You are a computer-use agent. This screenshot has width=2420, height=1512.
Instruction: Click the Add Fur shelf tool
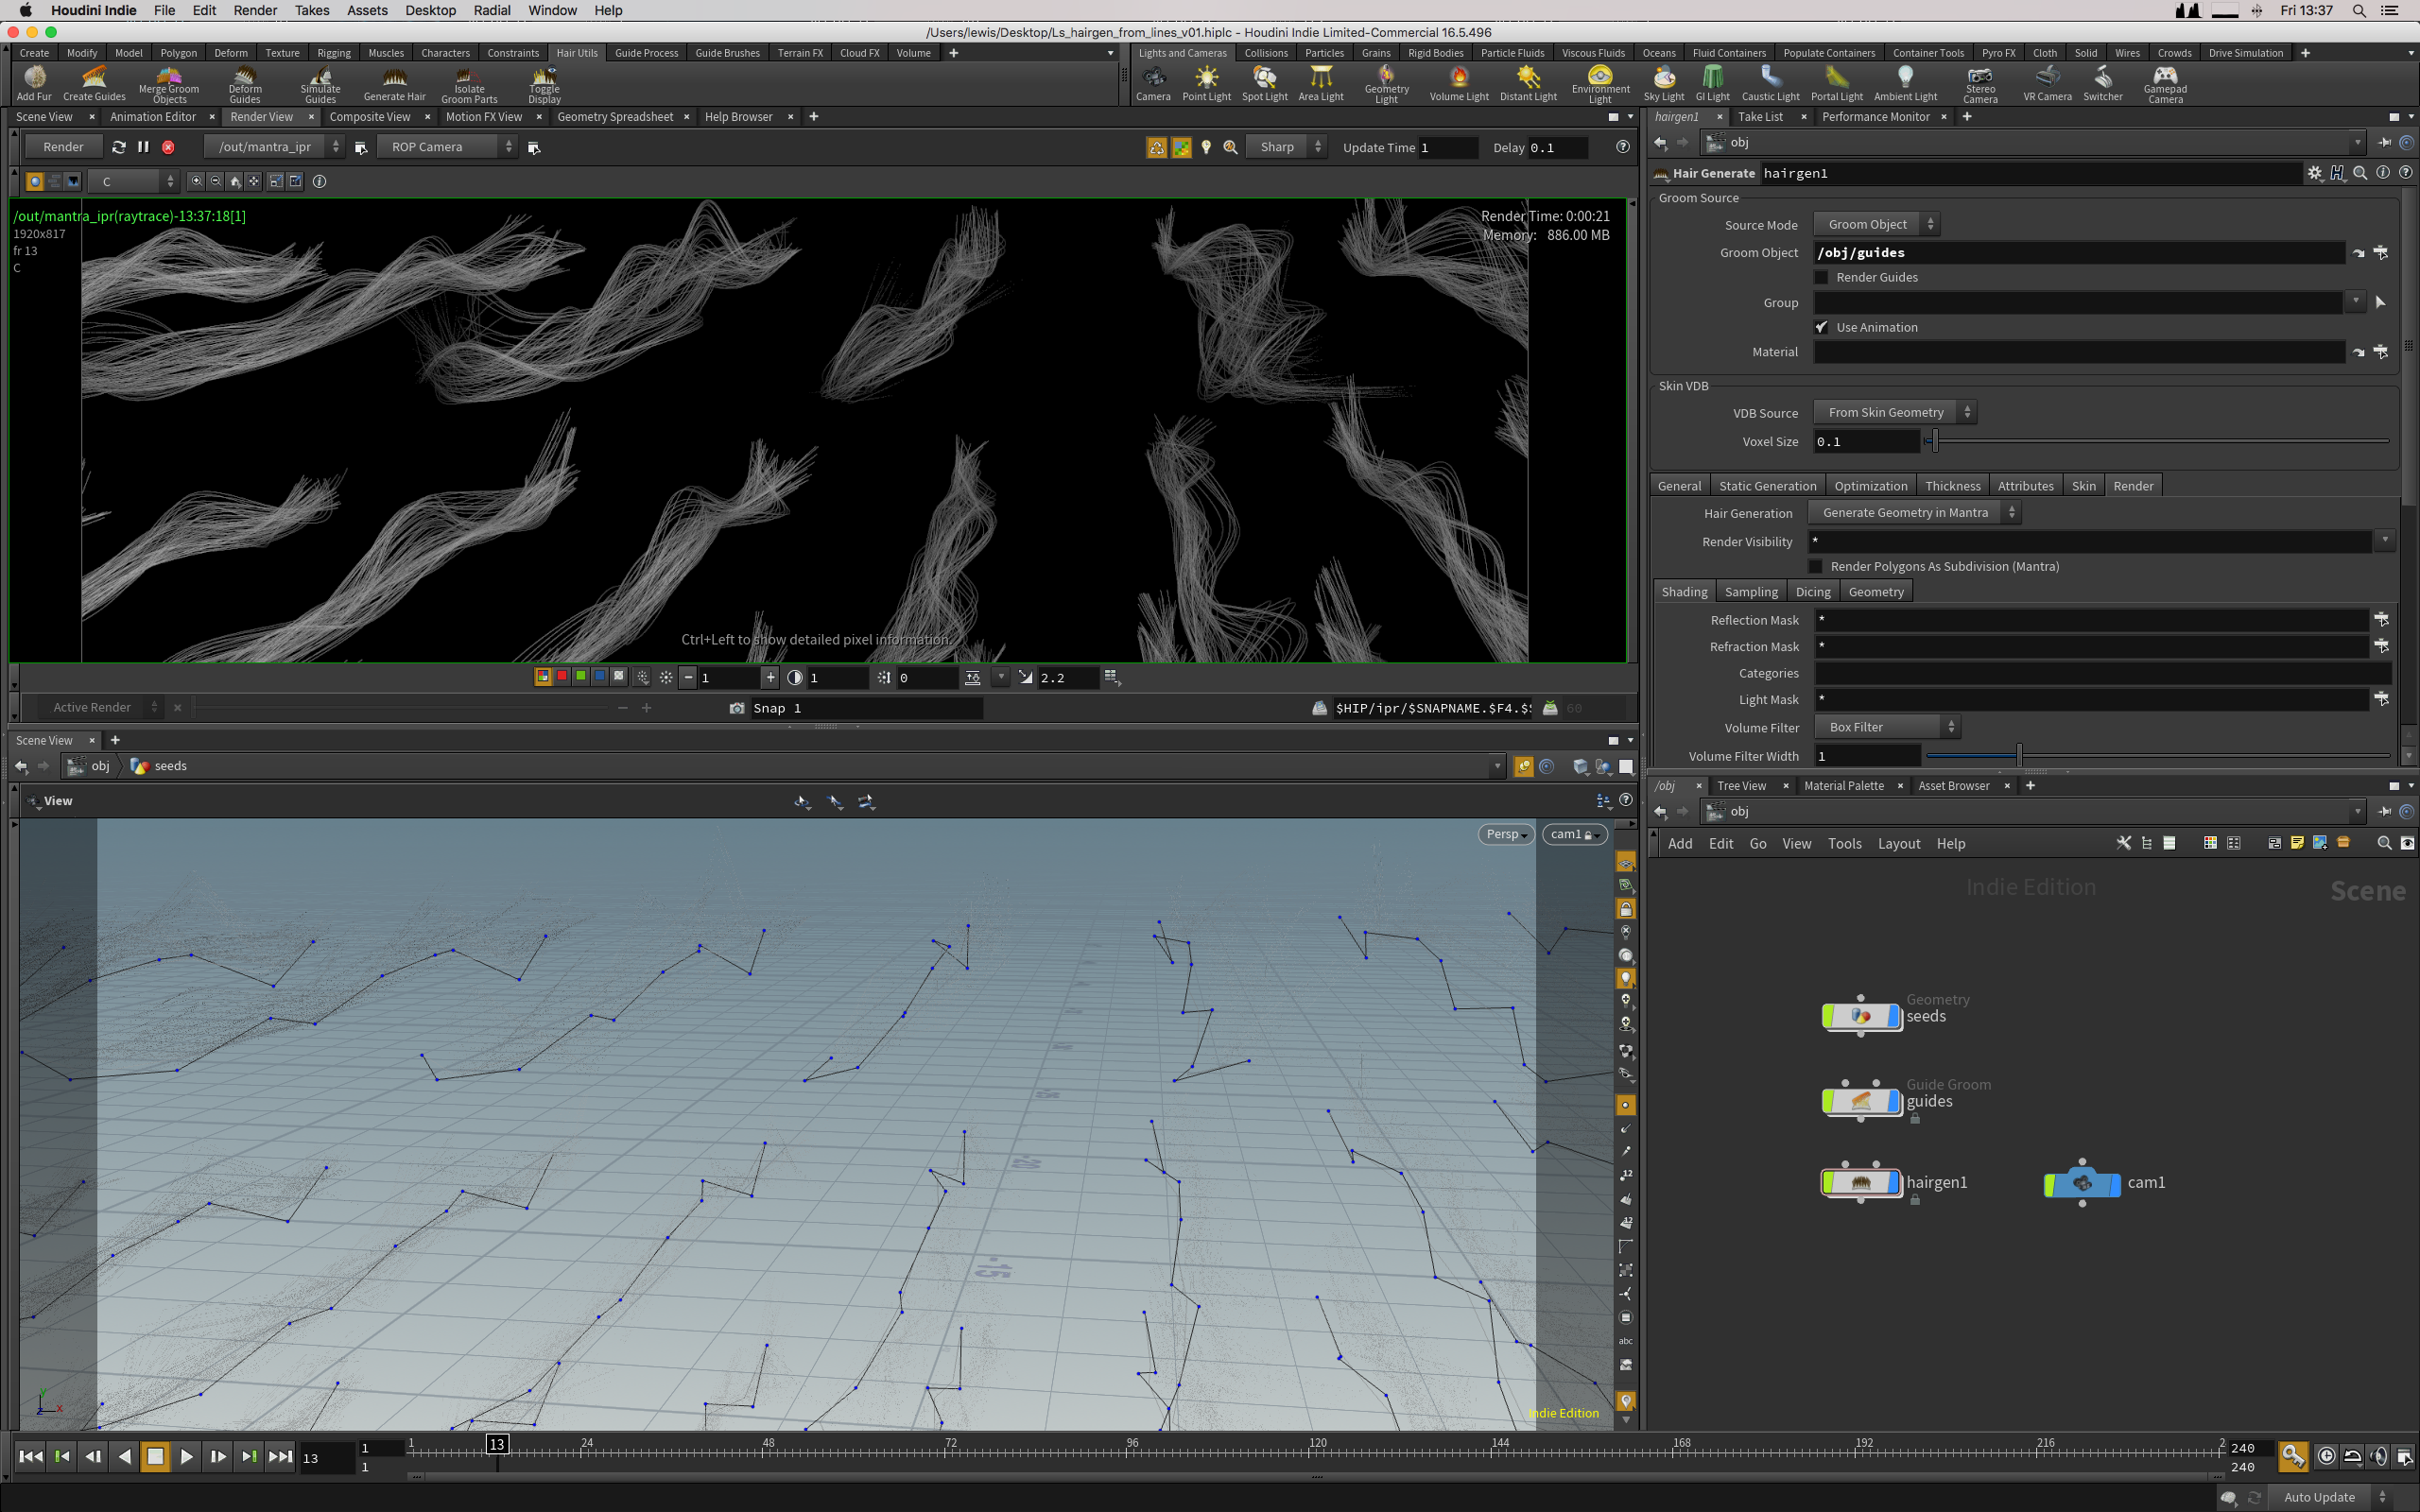(x=34, y=82)
